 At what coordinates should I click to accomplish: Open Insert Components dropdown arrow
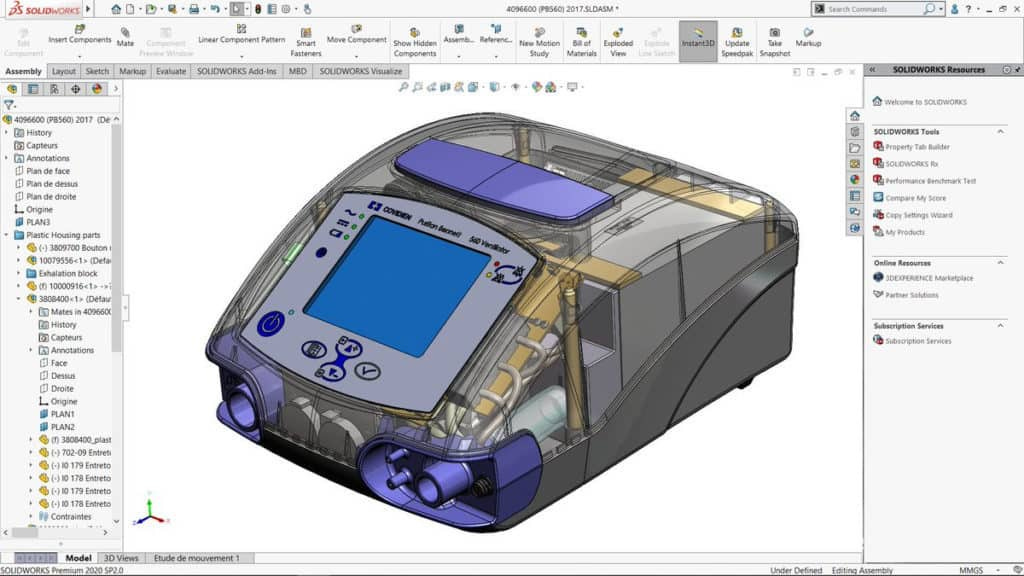[x=80, y=56]
